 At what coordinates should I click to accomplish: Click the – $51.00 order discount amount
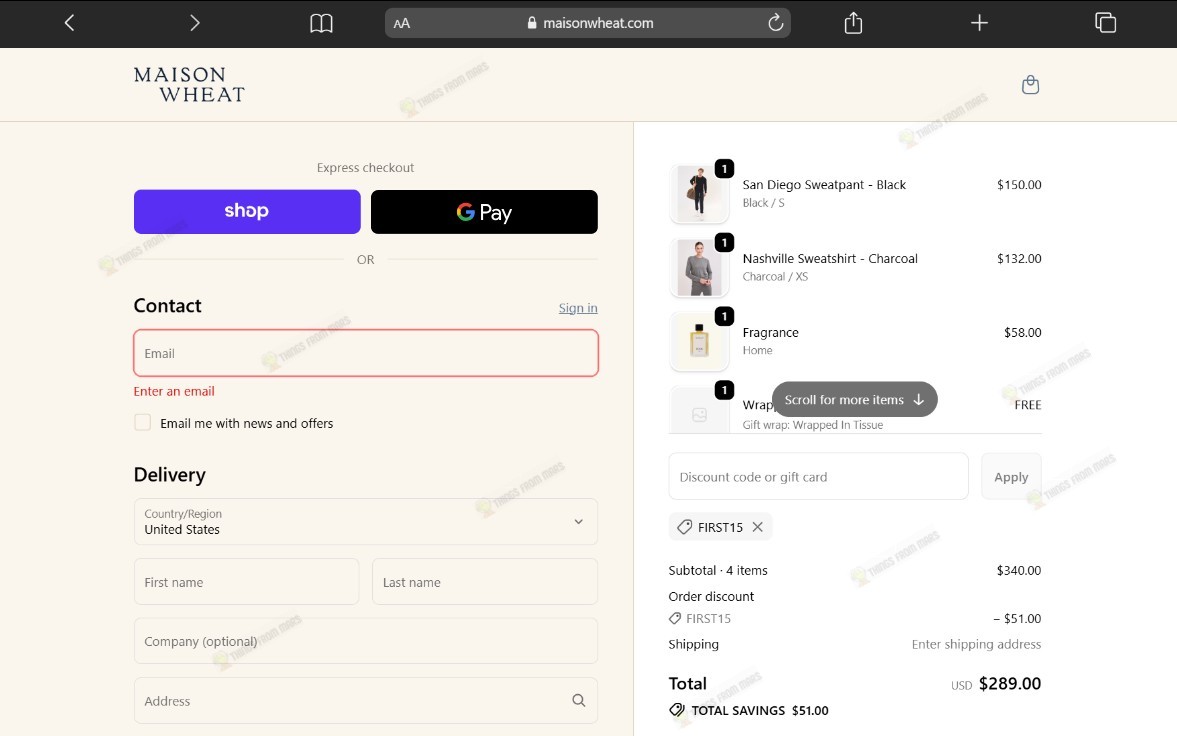1017,619
